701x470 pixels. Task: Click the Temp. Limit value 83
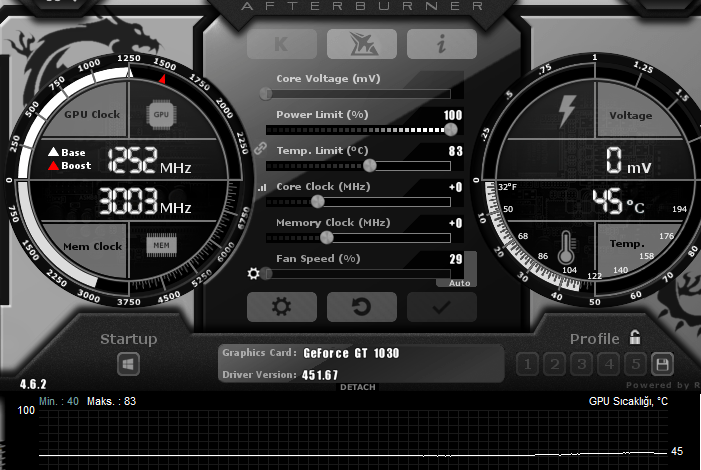pyautogui.click(x=456, y=151)
